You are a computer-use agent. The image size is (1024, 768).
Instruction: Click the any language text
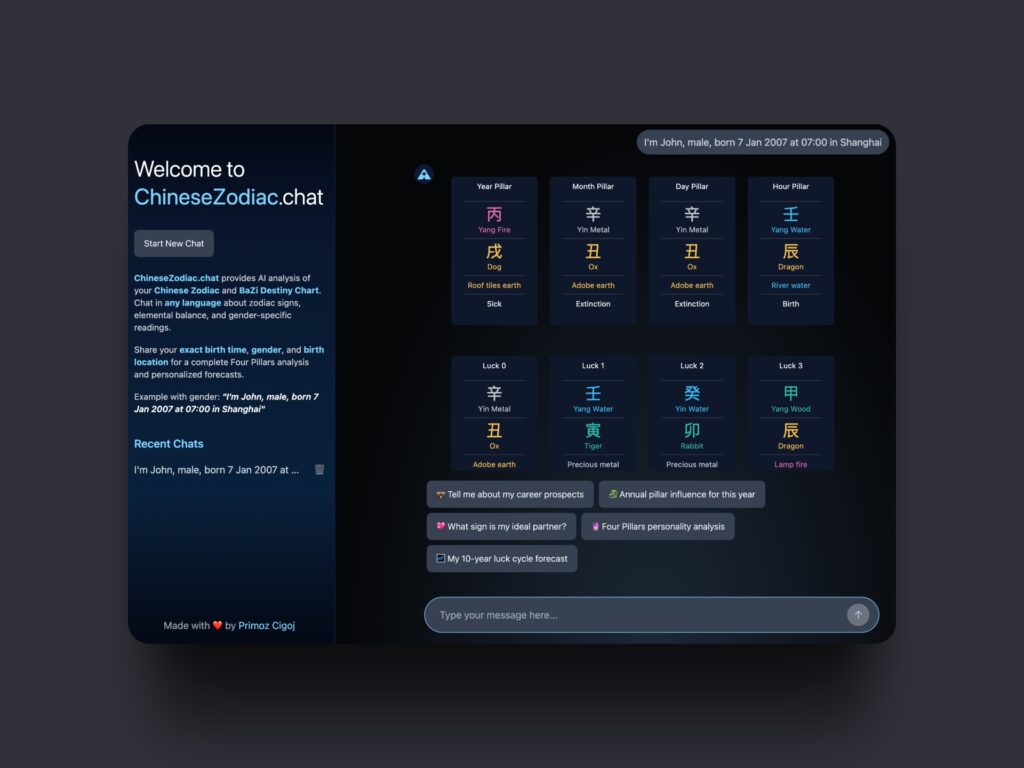193,303
